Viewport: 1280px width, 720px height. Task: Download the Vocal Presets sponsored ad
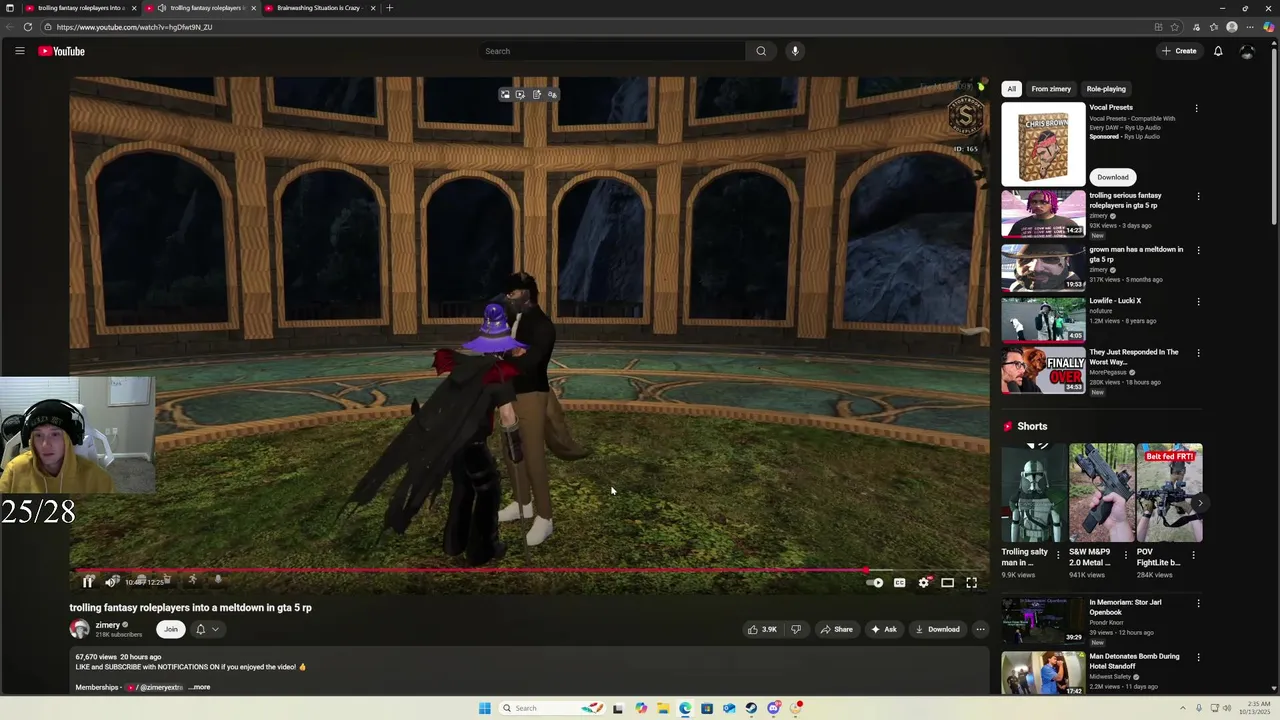tap(1112, 177)
